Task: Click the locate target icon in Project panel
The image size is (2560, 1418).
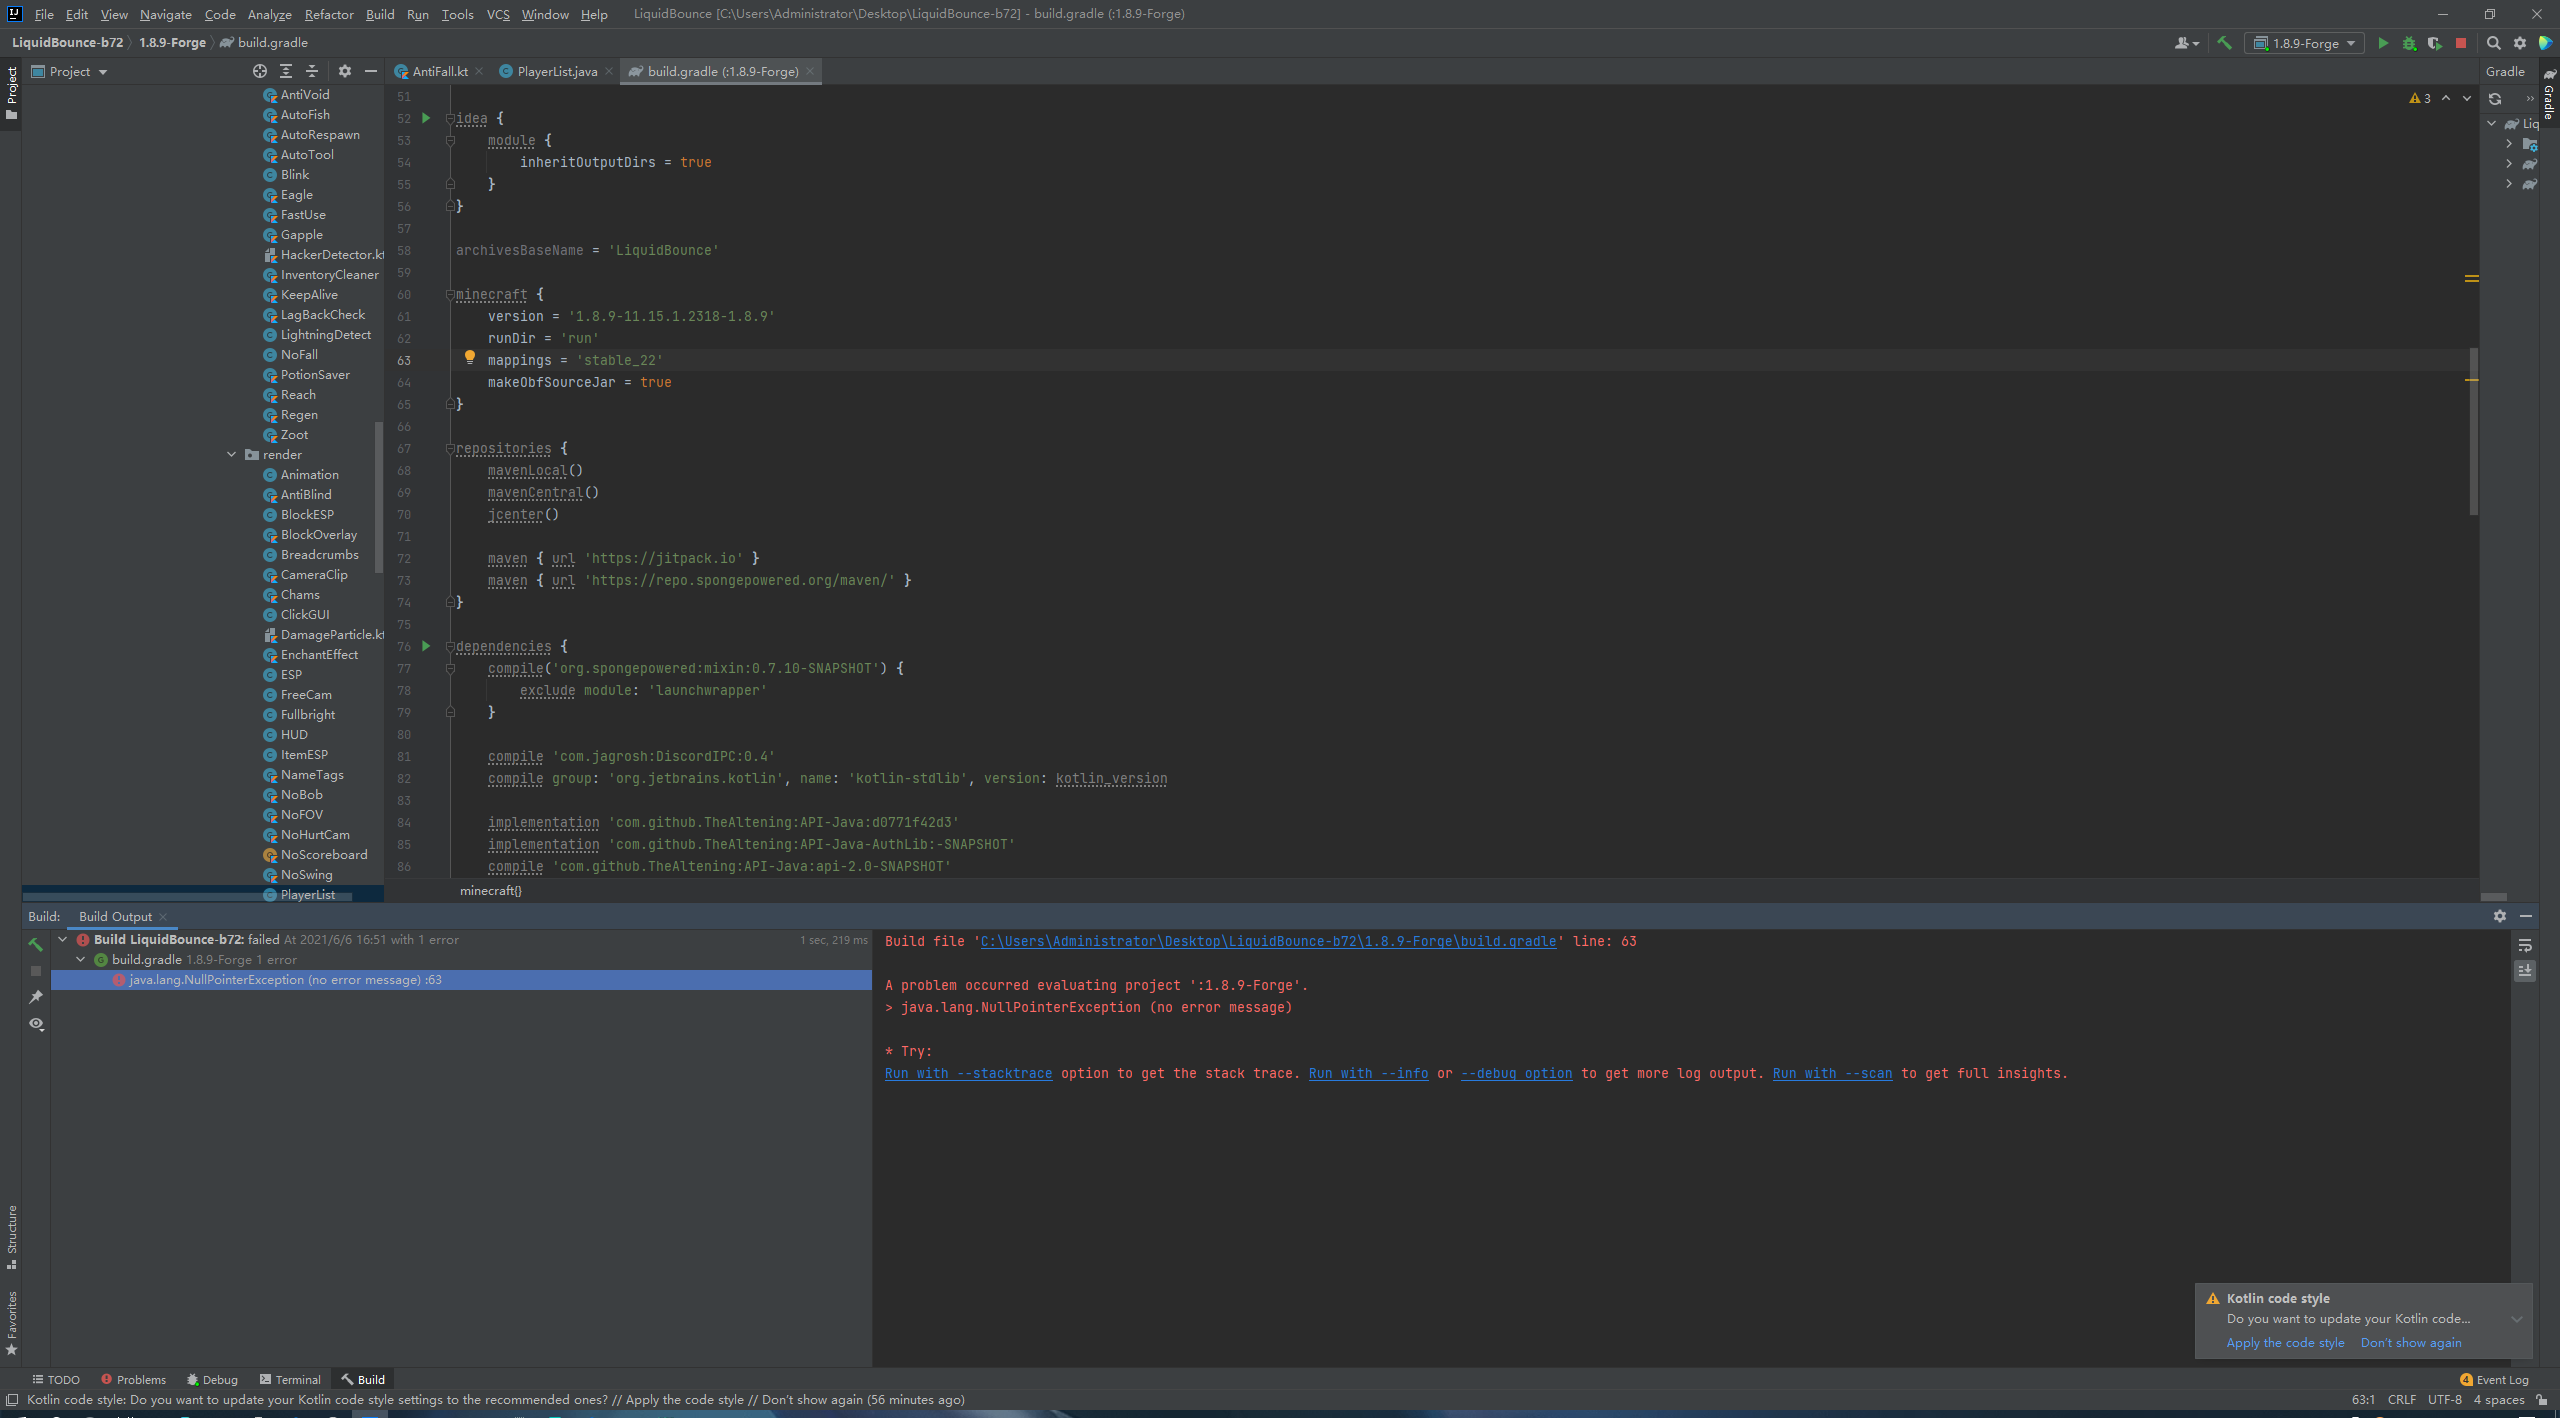Action: point(260,71)
